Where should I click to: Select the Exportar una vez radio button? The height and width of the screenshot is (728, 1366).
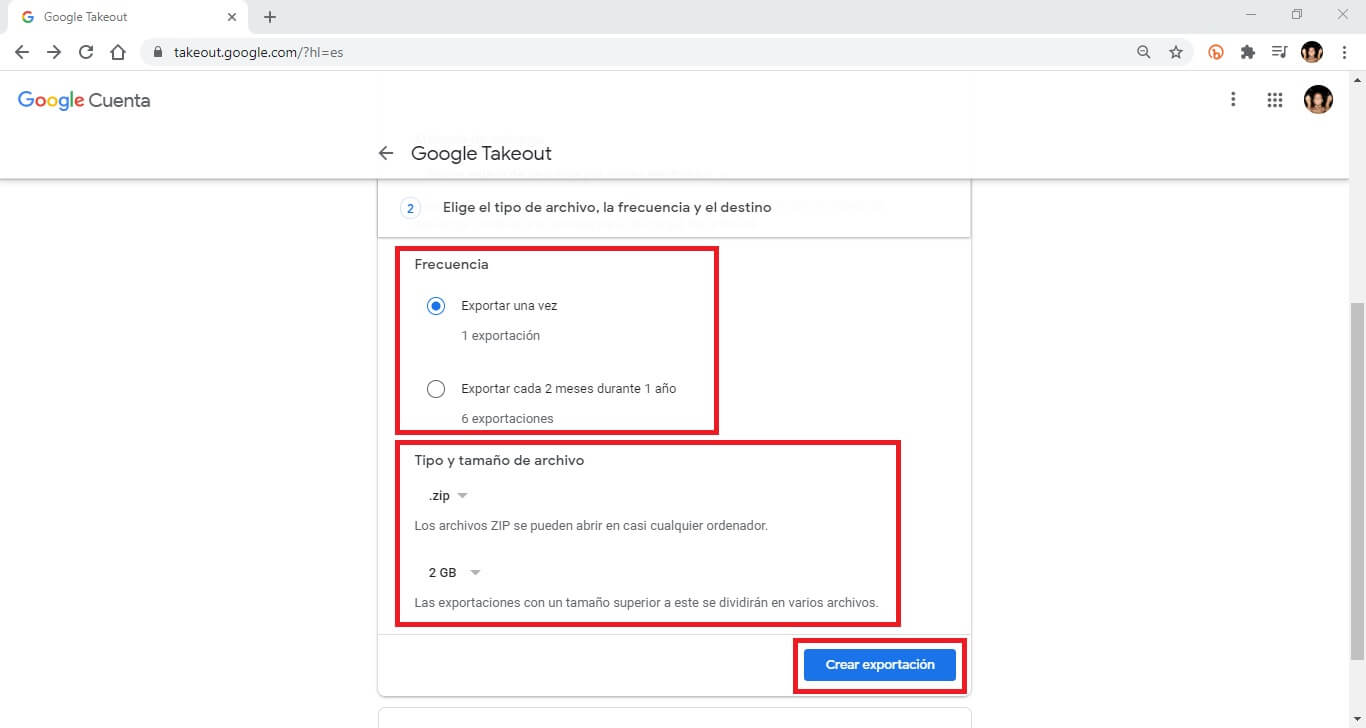[436, 306]
